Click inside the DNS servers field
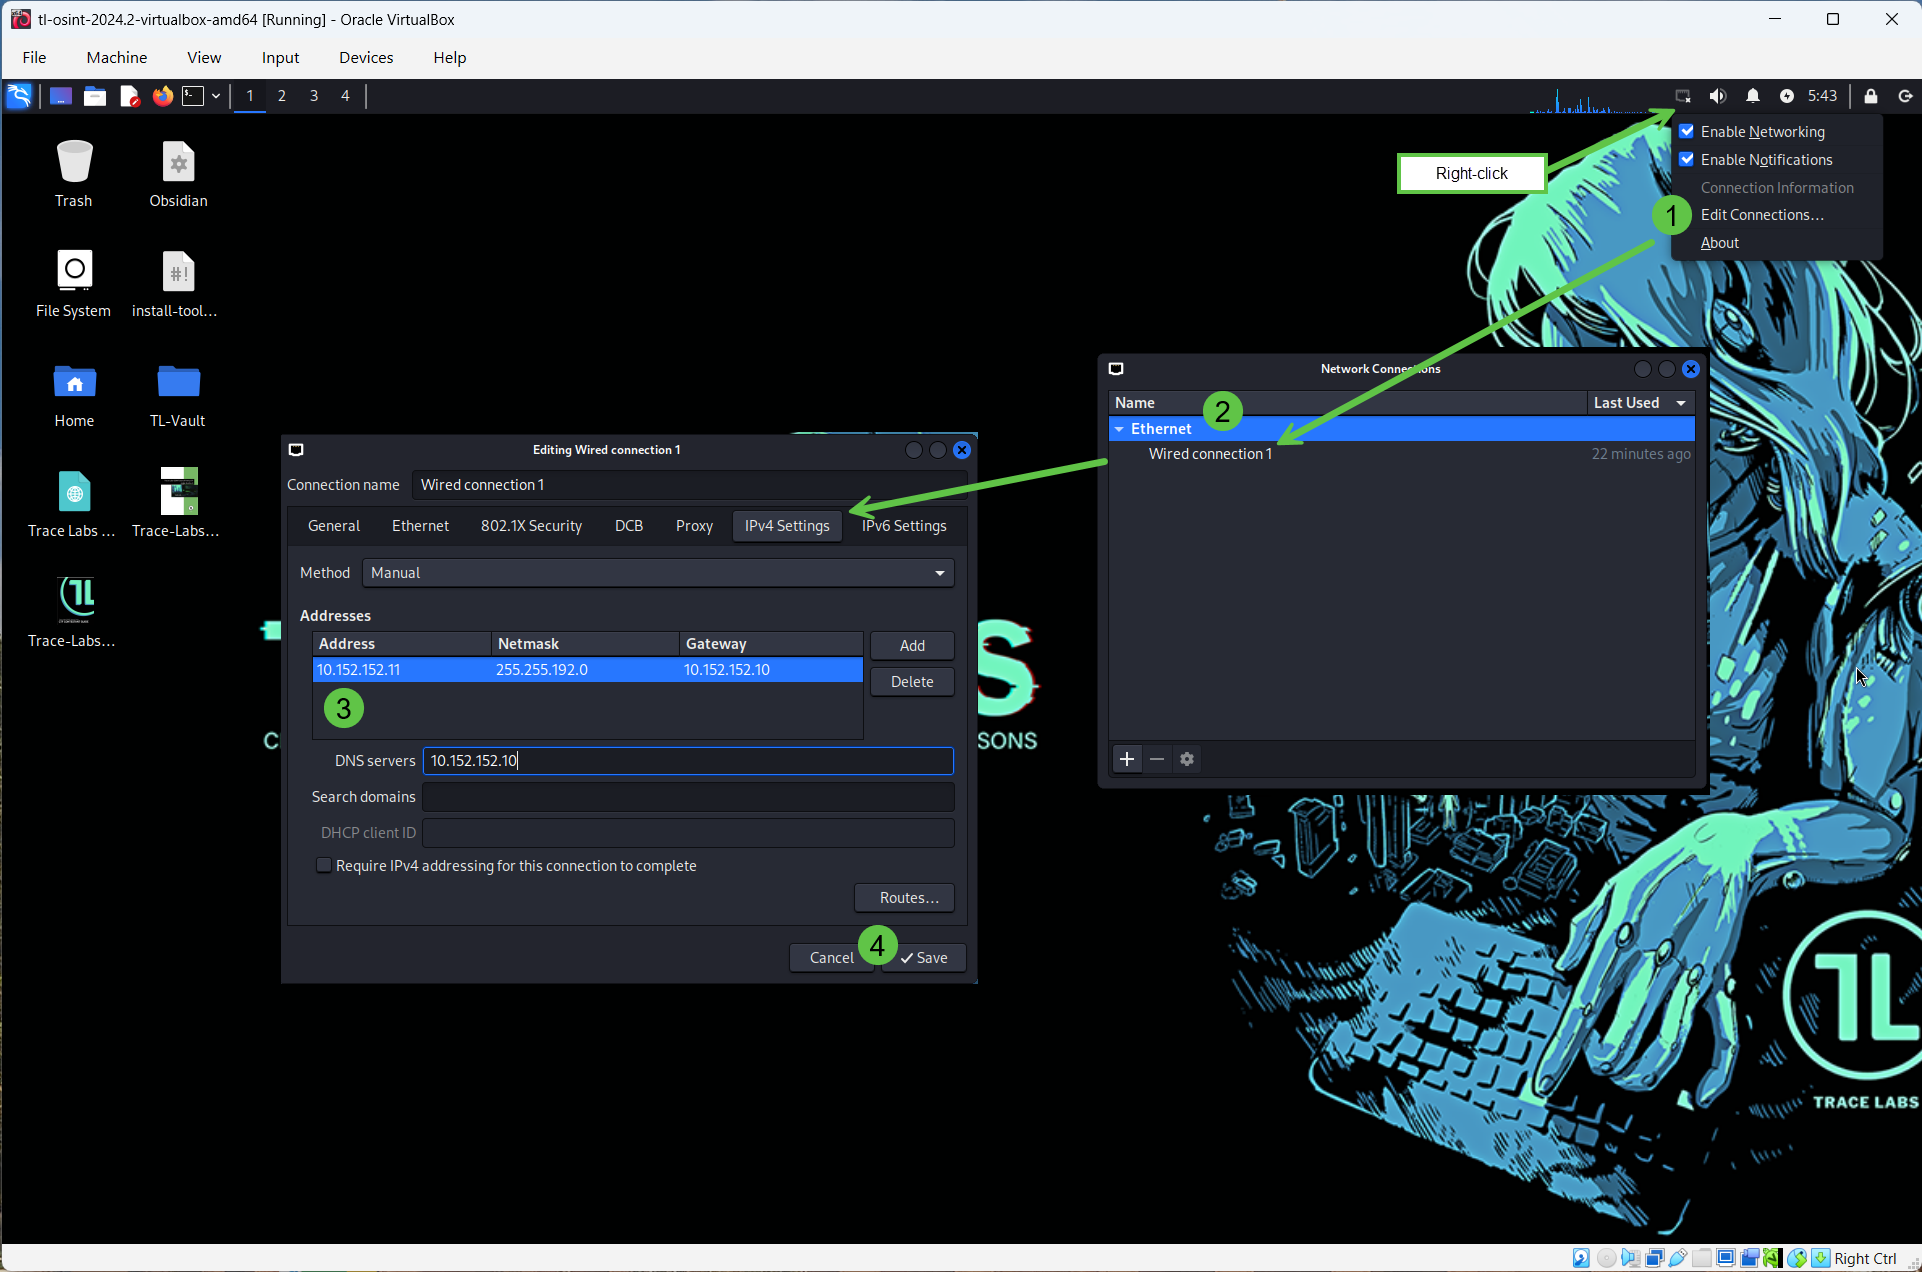Image resolution: width=1922 pixels, height=1272 pixels. click(687, 760)
